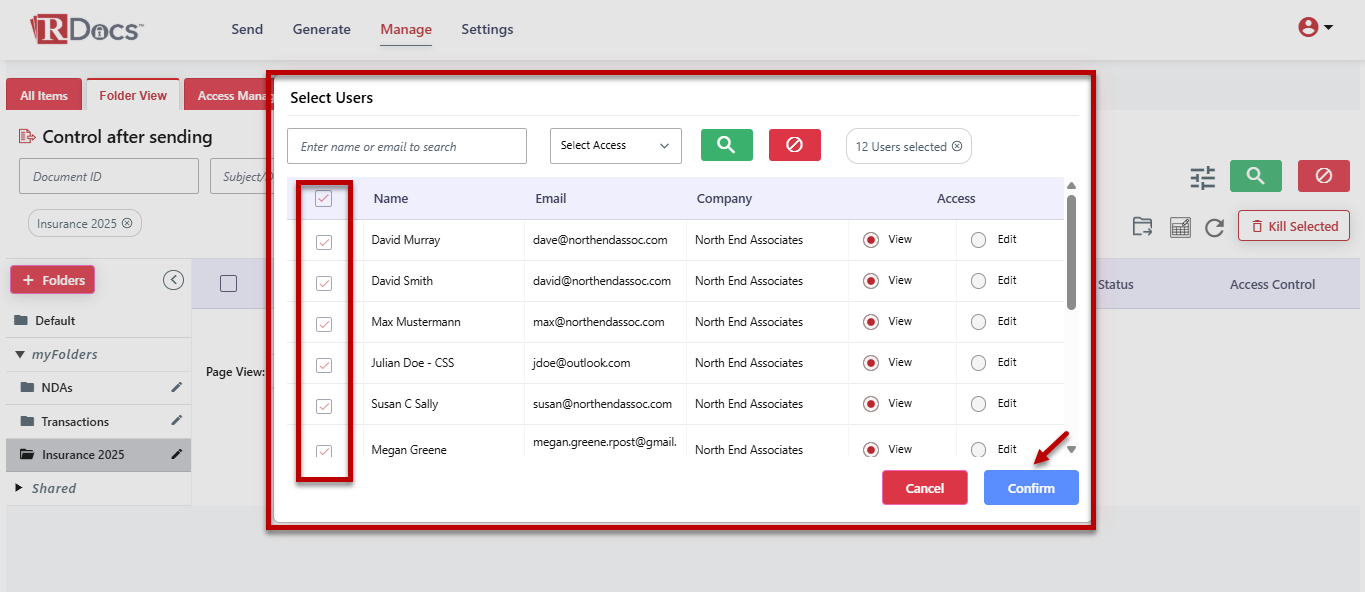Open the filter sliders icon on main page

point(1202,177)
